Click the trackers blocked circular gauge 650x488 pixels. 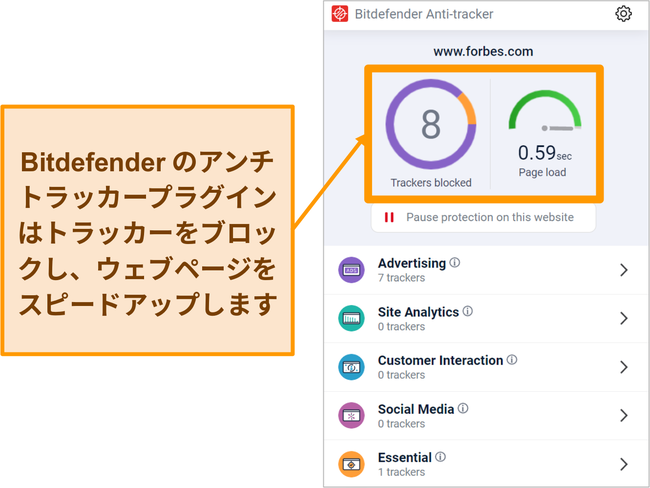(431, 124)
